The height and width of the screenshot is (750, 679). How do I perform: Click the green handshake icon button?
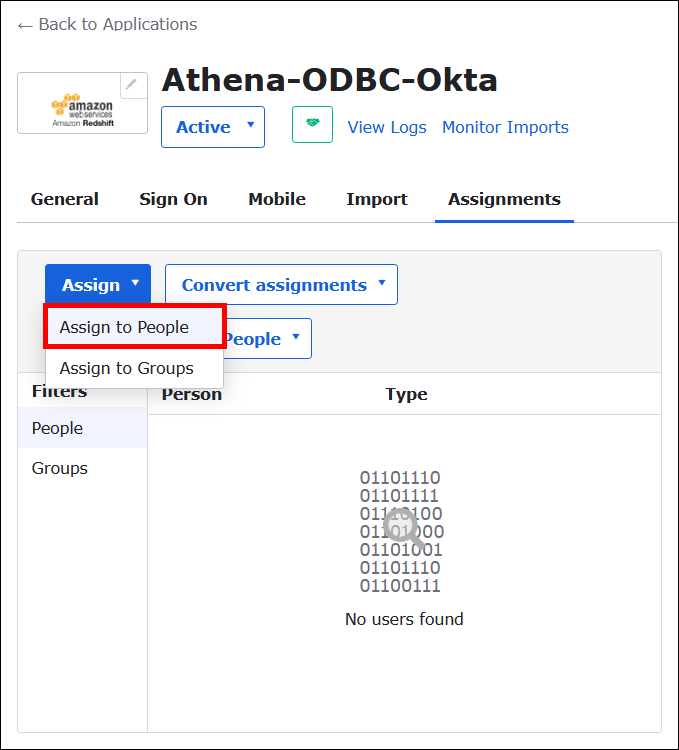(x=312, y=126)
